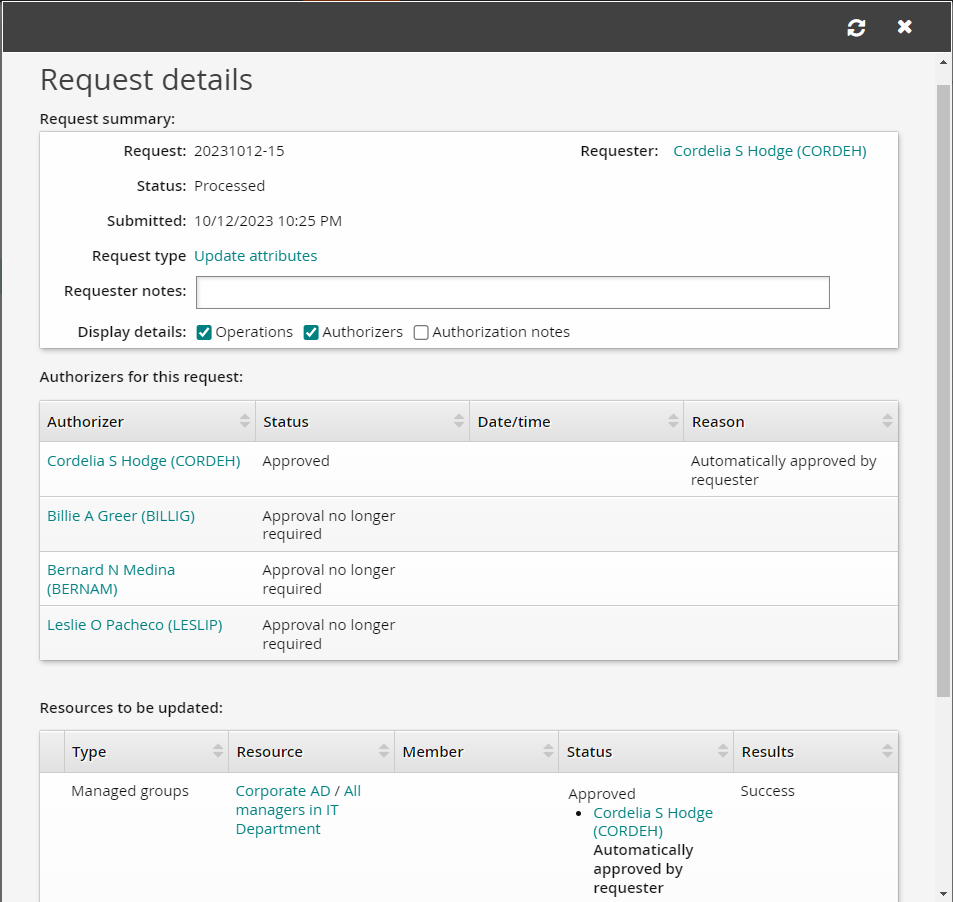Click the Requester notes text field
Image resolution: width=953 pixels, height=902 pixels.
(x=512, y=292)
